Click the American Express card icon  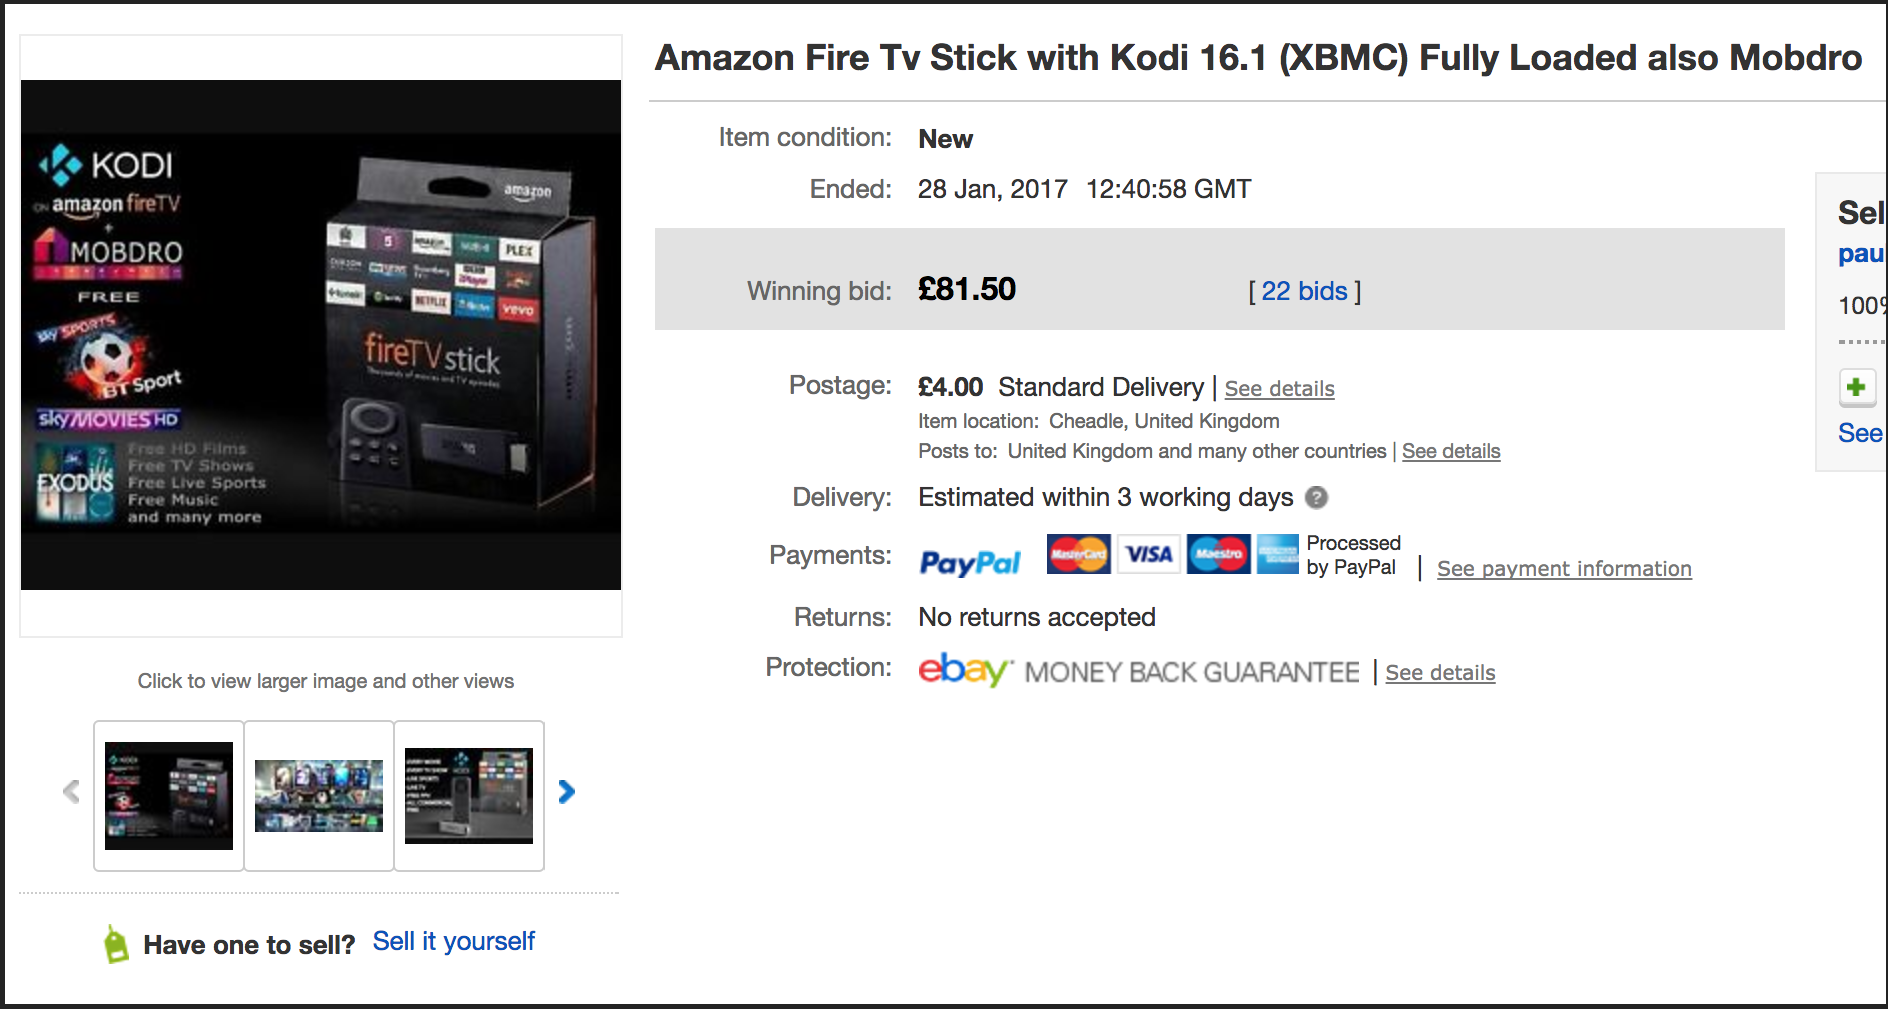(x=1277, y=554)
